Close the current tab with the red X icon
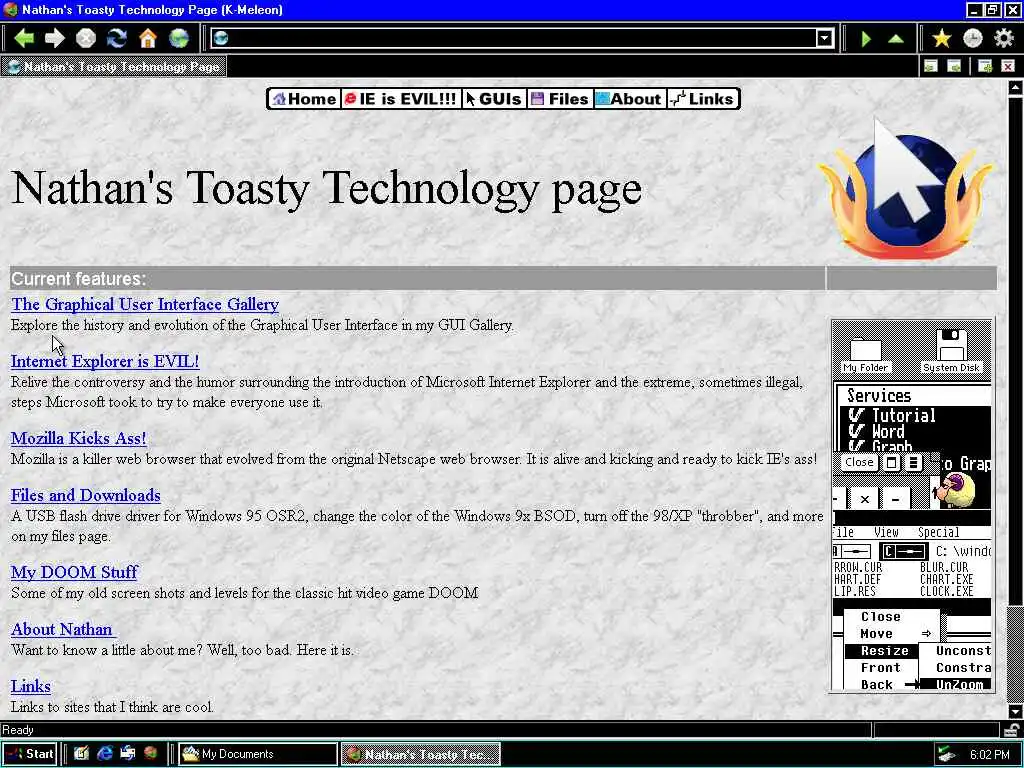 (x=1008, y=66)
